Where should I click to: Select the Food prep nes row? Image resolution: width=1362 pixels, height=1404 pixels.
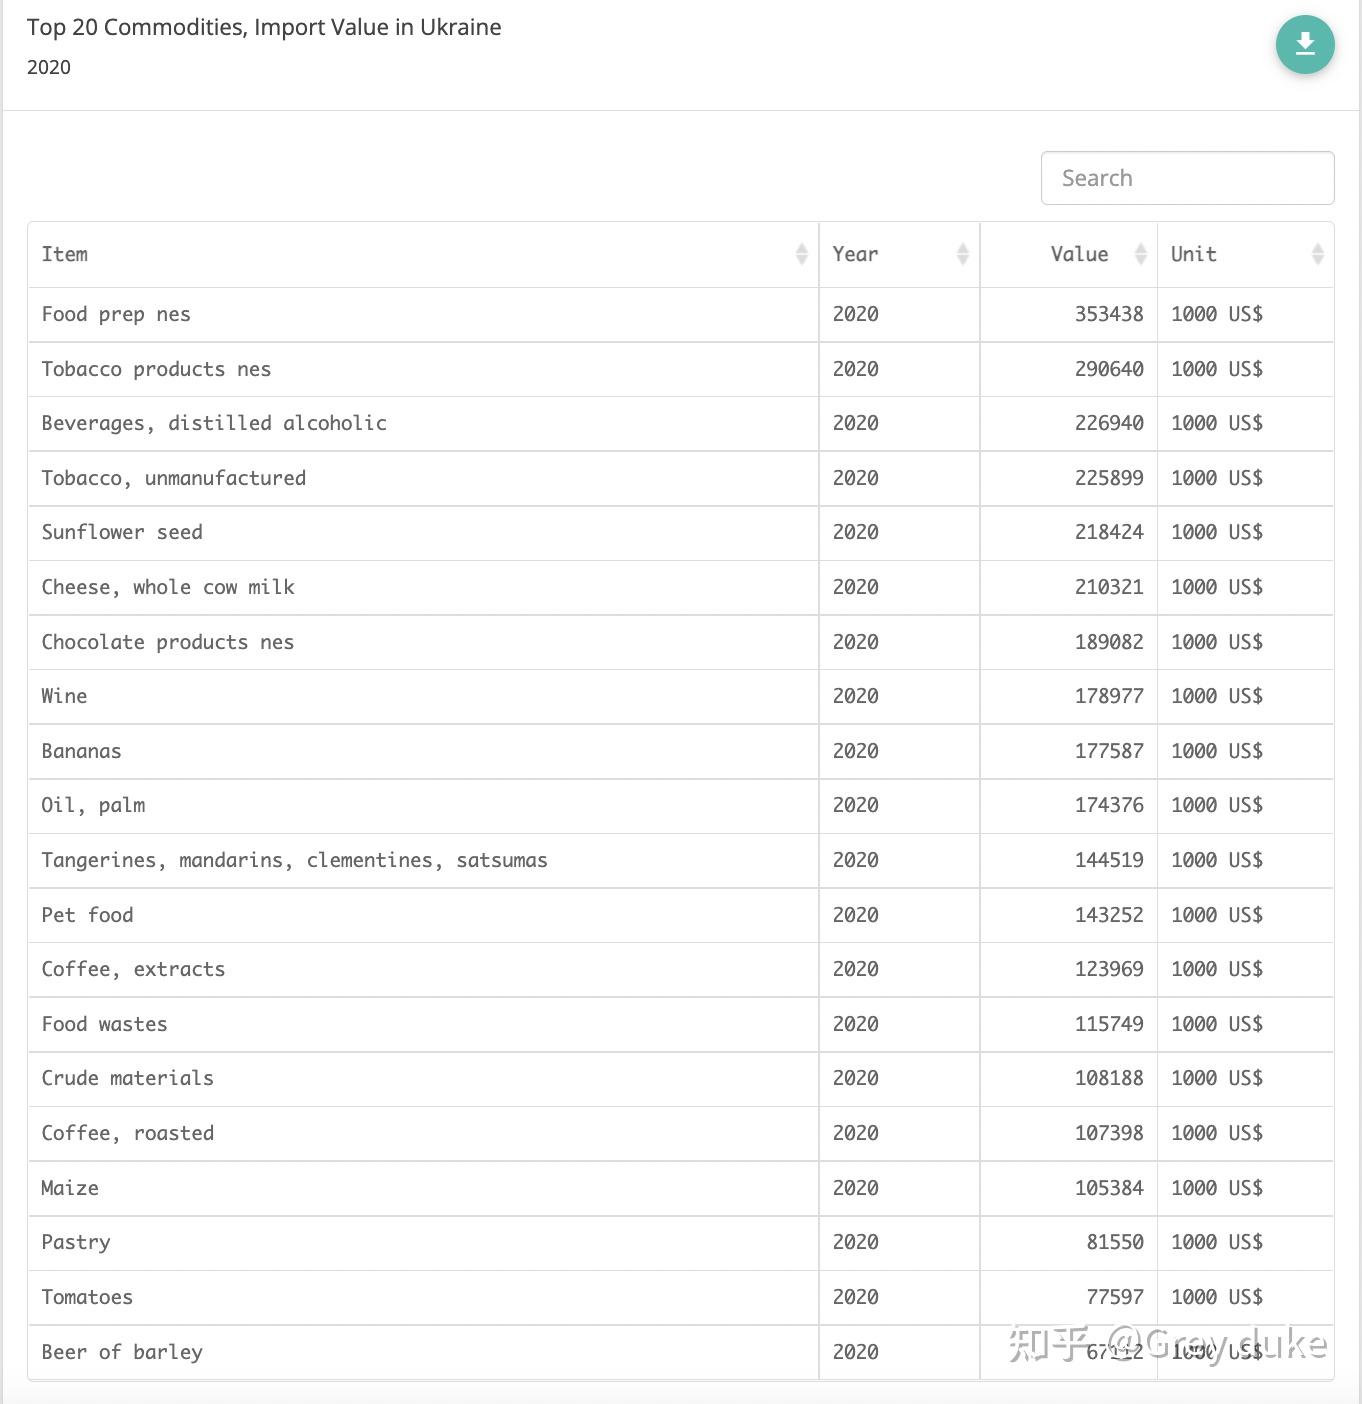coord(116,314)
